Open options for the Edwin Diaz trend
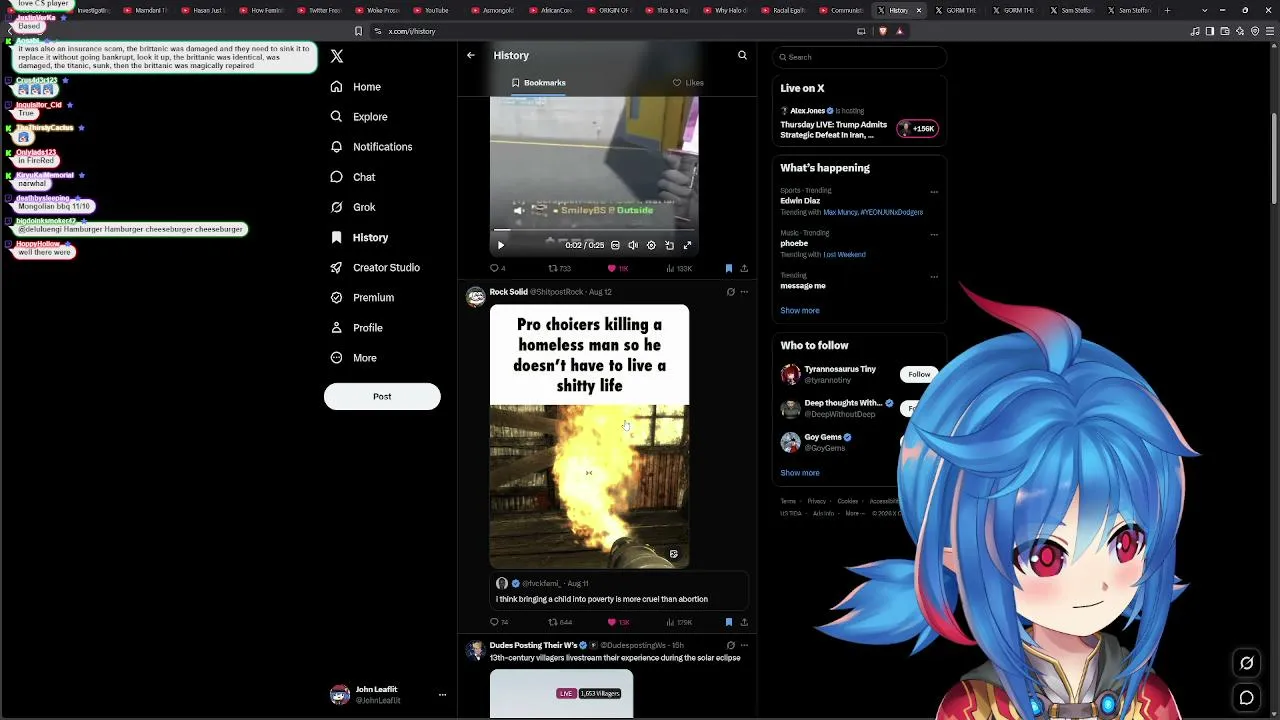 pyautogui.click(x=934, y=191)
